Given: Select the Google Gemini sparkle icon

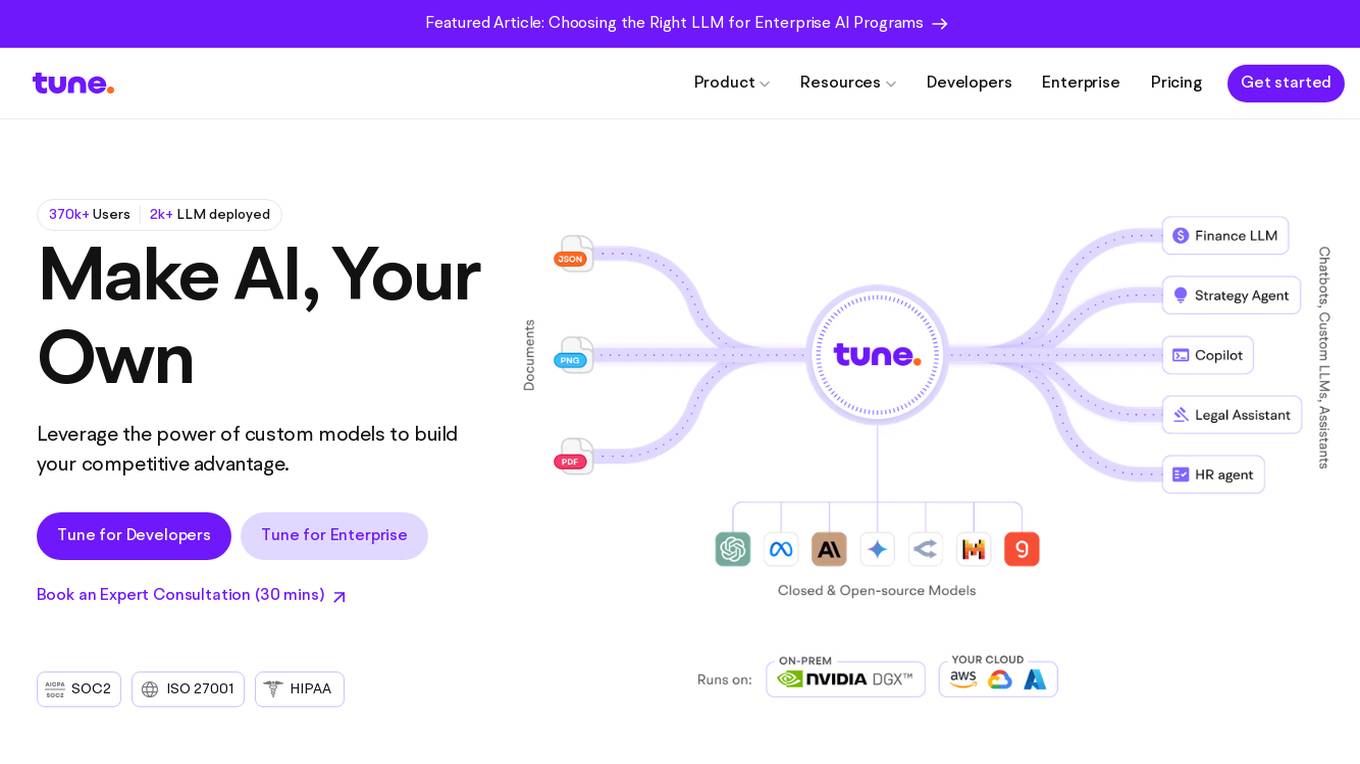Looking at the screenshot, I should click(x=877, y=549).
